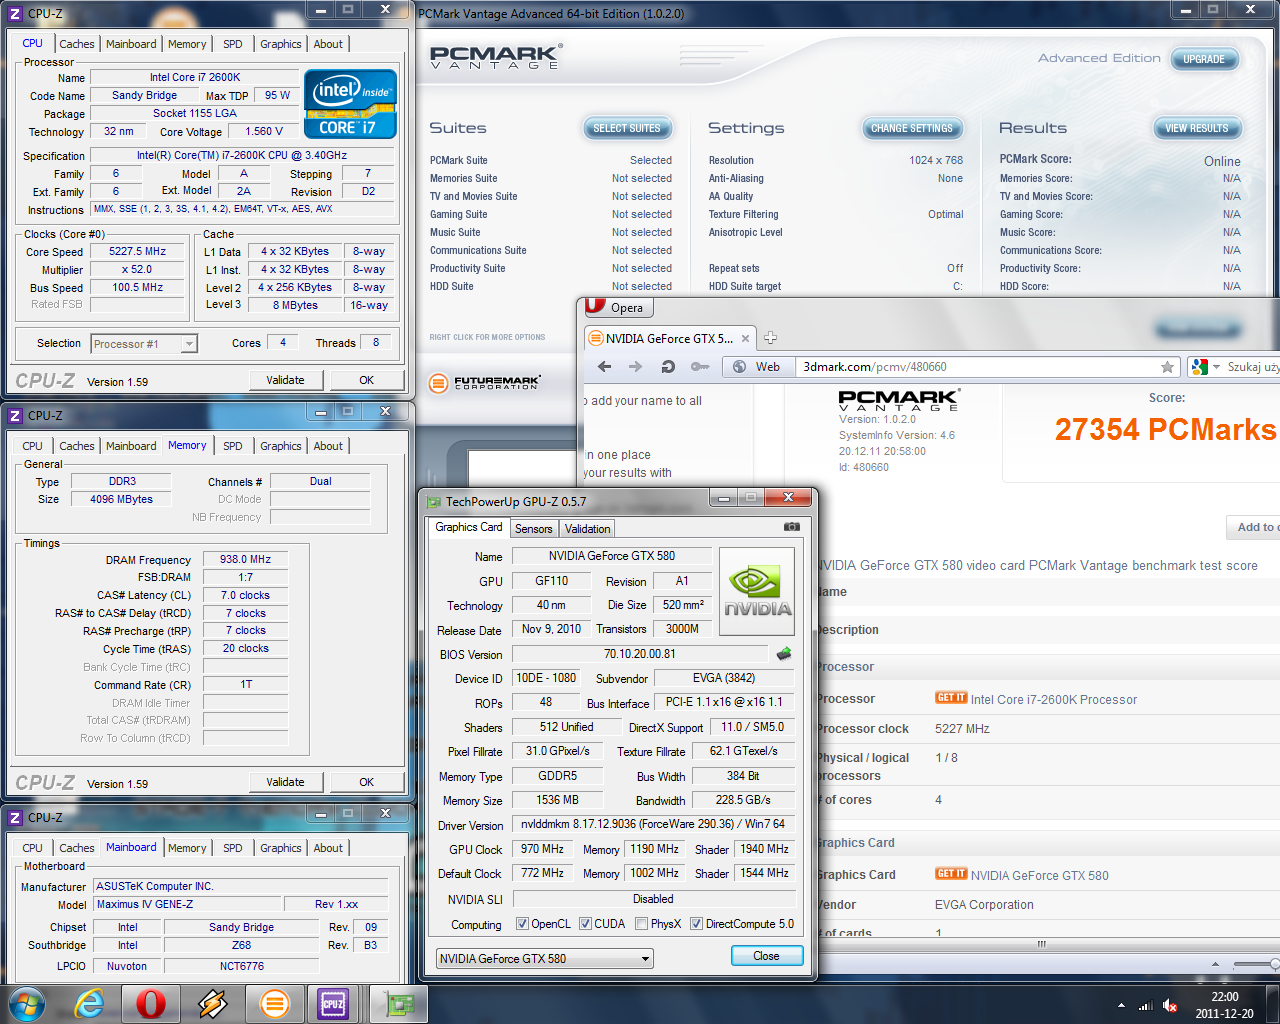Image resolution: width=1280 pixels, height=1024 pixels.
Task: Open the Web address type dropdown in Opera
Action: pos(759,367)
